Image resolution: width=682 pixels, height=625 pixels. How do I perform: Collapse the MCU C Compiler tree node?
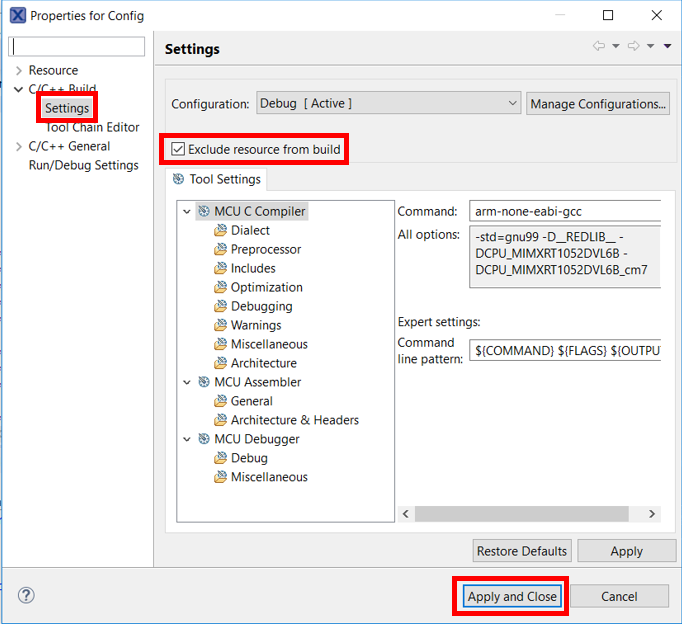point(187,211)
